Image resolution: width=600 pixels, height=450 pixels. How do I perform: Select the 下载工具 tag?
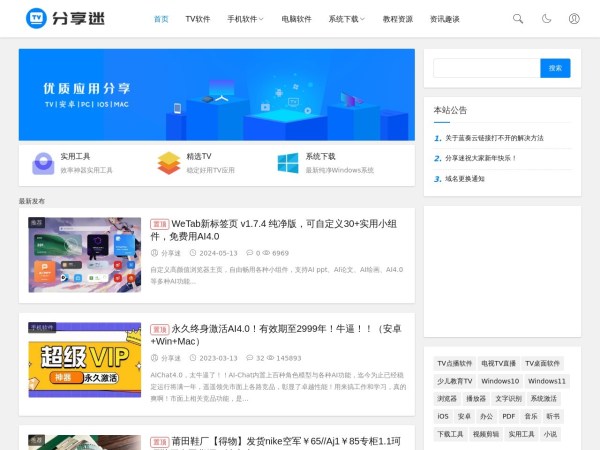450,434
